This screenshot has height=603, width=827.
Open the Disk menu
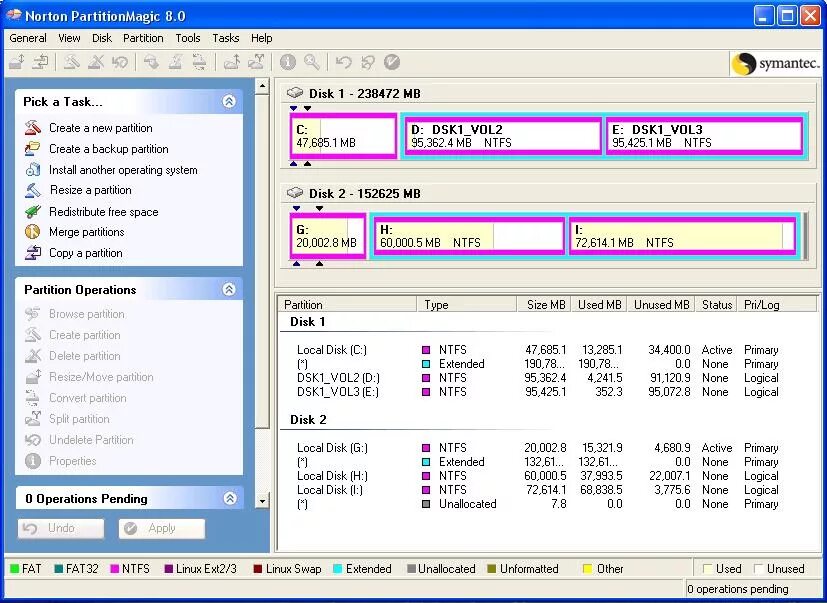pos(102,38)
